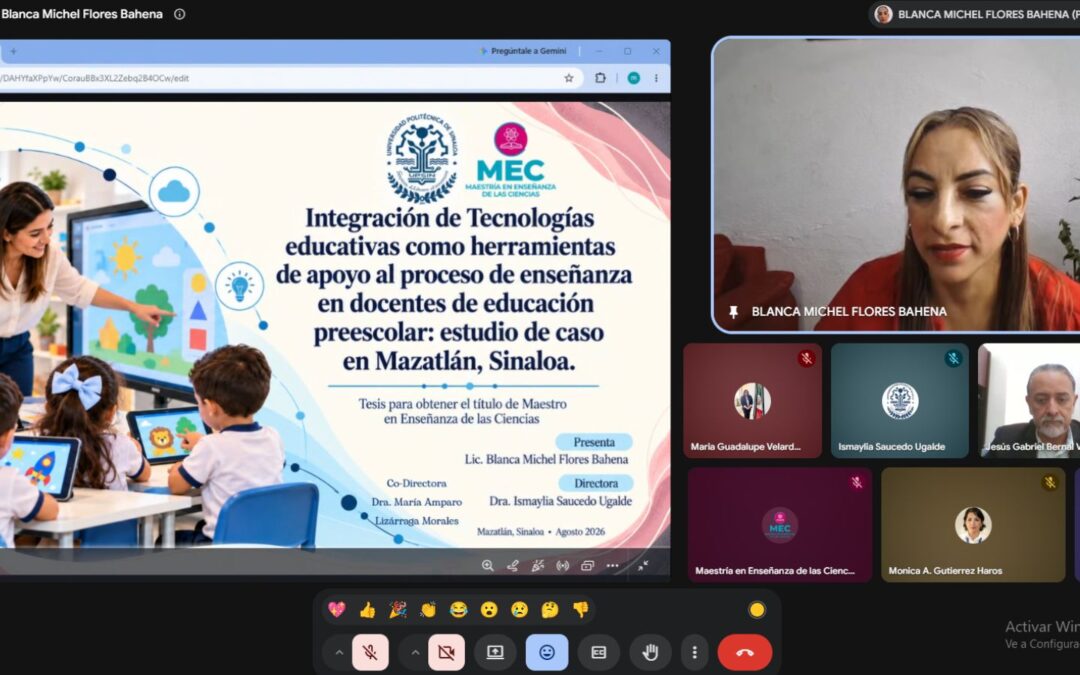Send the laughing face reaction

[x=459, y=610]
